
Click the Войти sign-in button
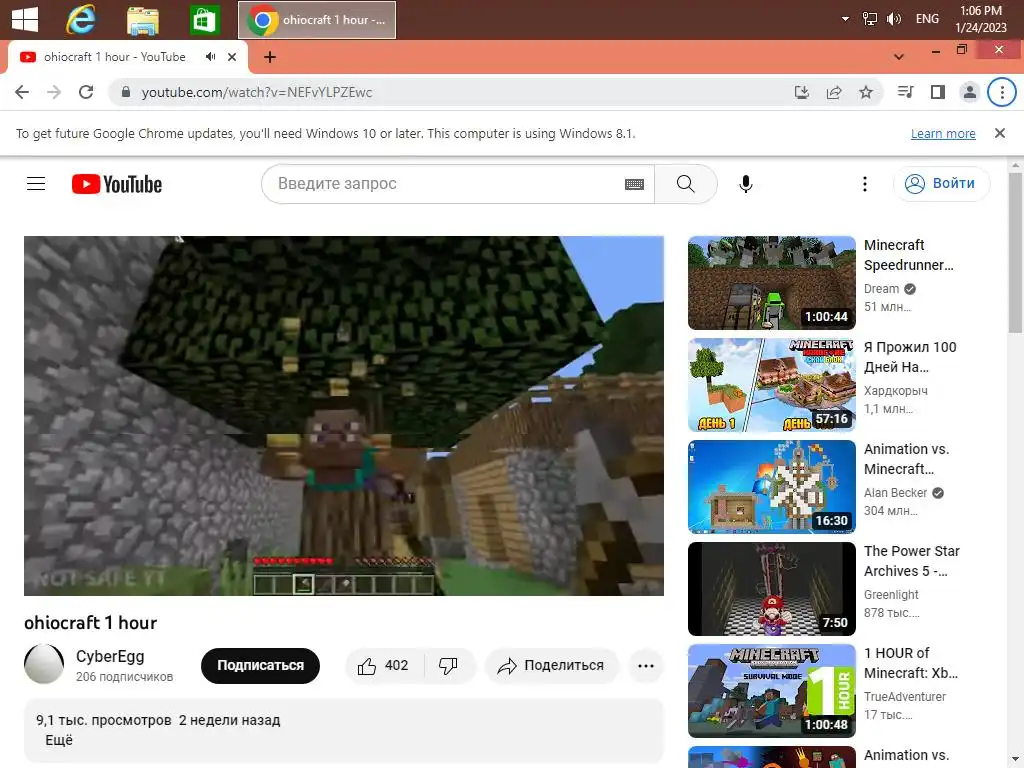click(941, 184)
